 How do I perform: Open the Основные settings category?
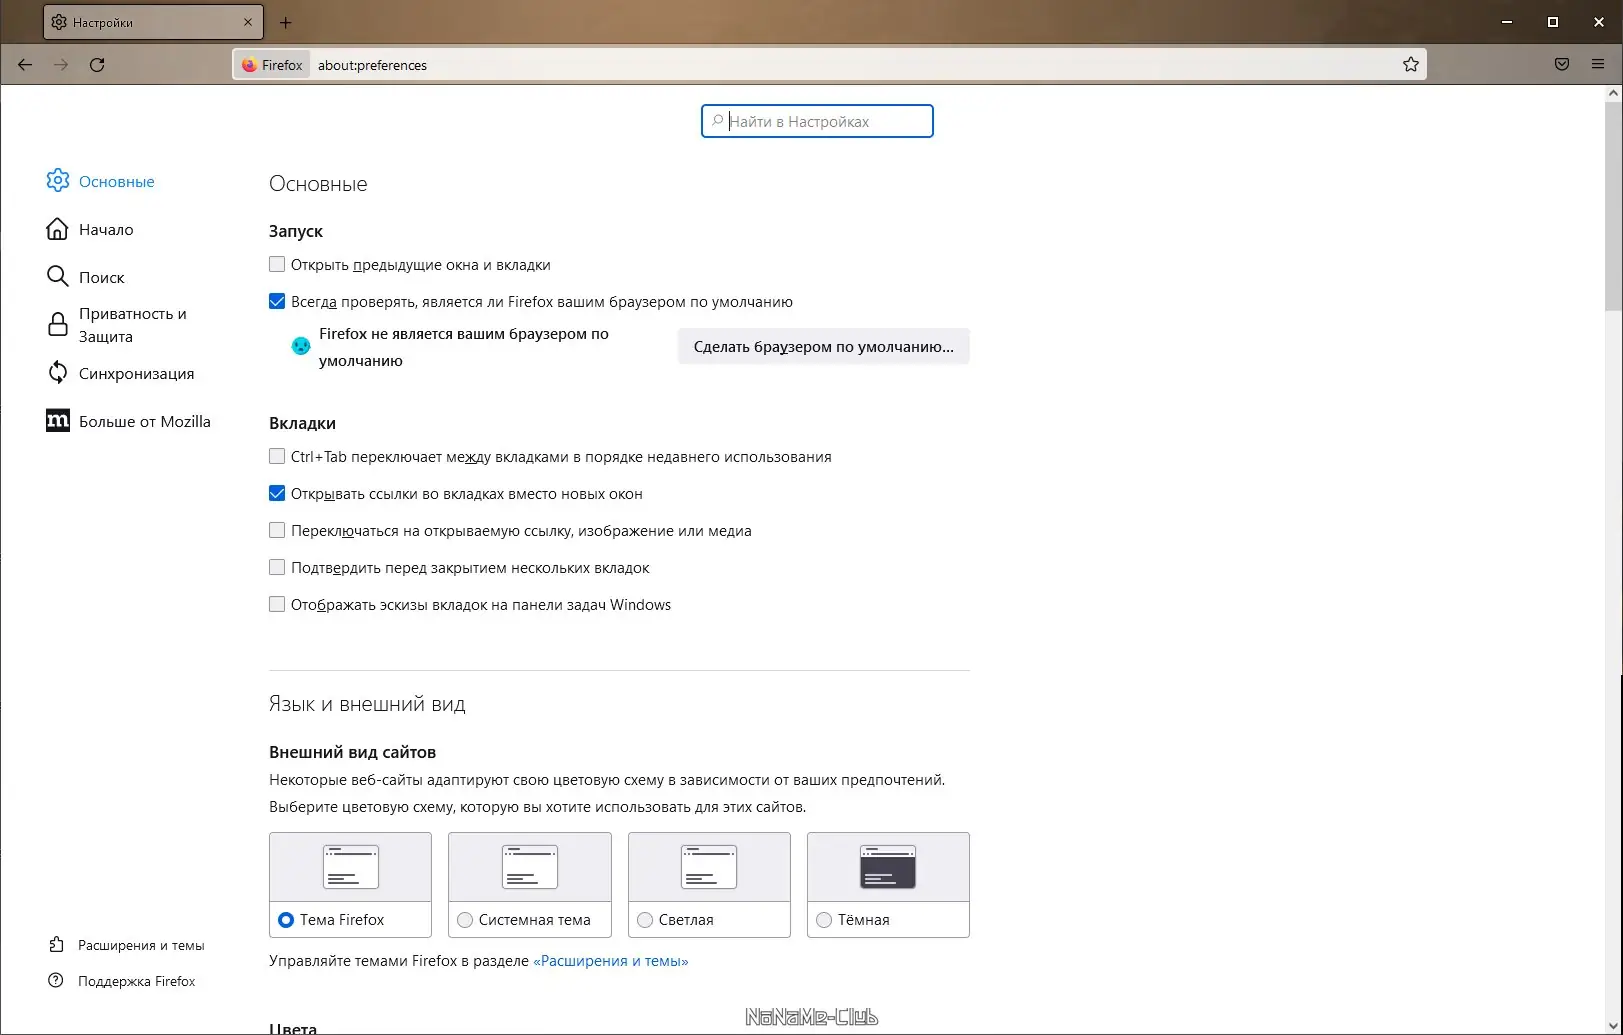pos(116,181)
